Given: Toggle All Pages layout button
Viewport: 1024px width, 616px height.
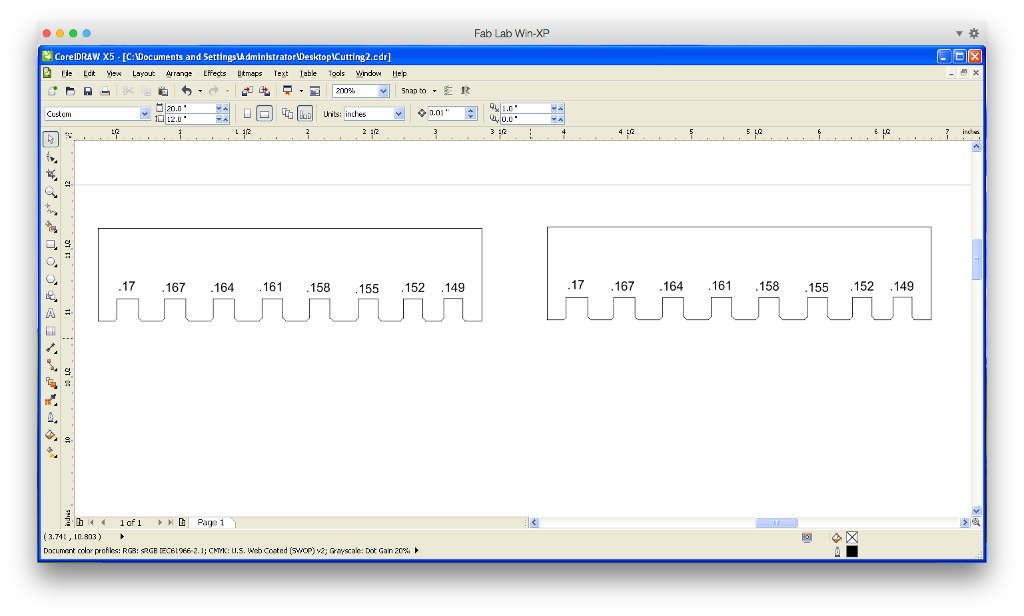Looking at the screenshot, I should coord(287,114).
